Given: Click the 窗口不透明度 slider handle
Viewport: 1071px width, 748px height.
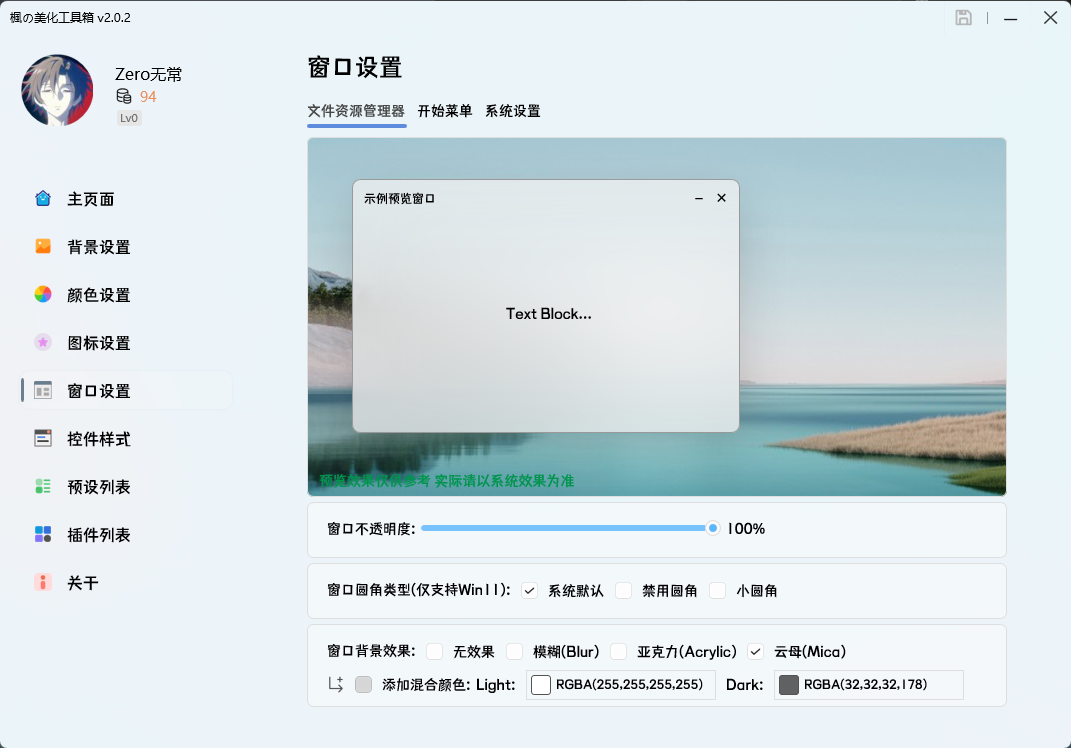Looking at the screenshot, I should click(x=713, y=528).
